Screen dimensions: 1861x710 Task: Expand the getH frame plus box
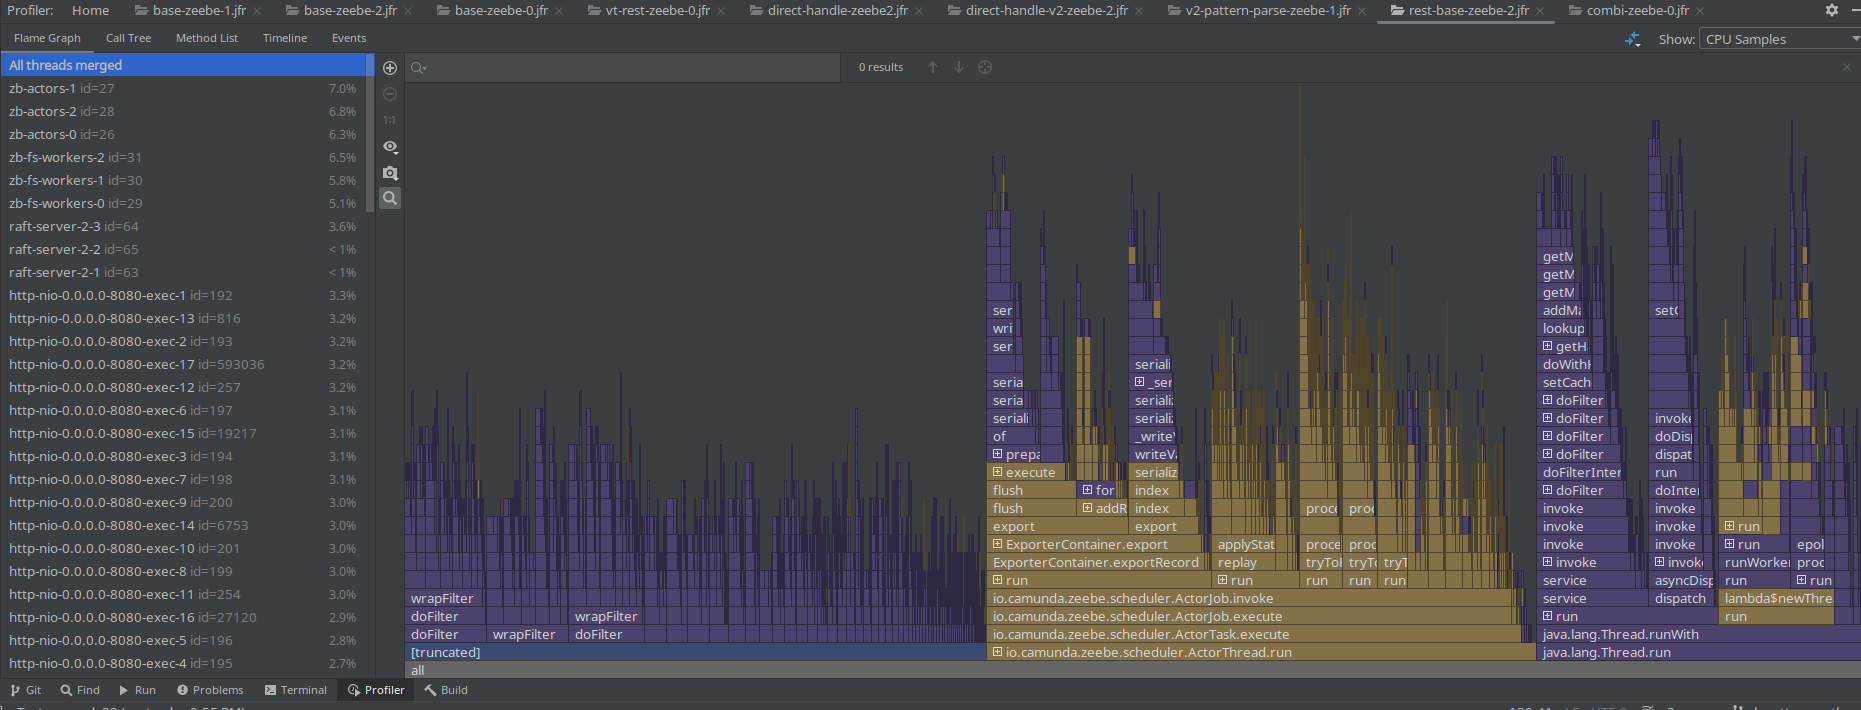coord(1547,346)
